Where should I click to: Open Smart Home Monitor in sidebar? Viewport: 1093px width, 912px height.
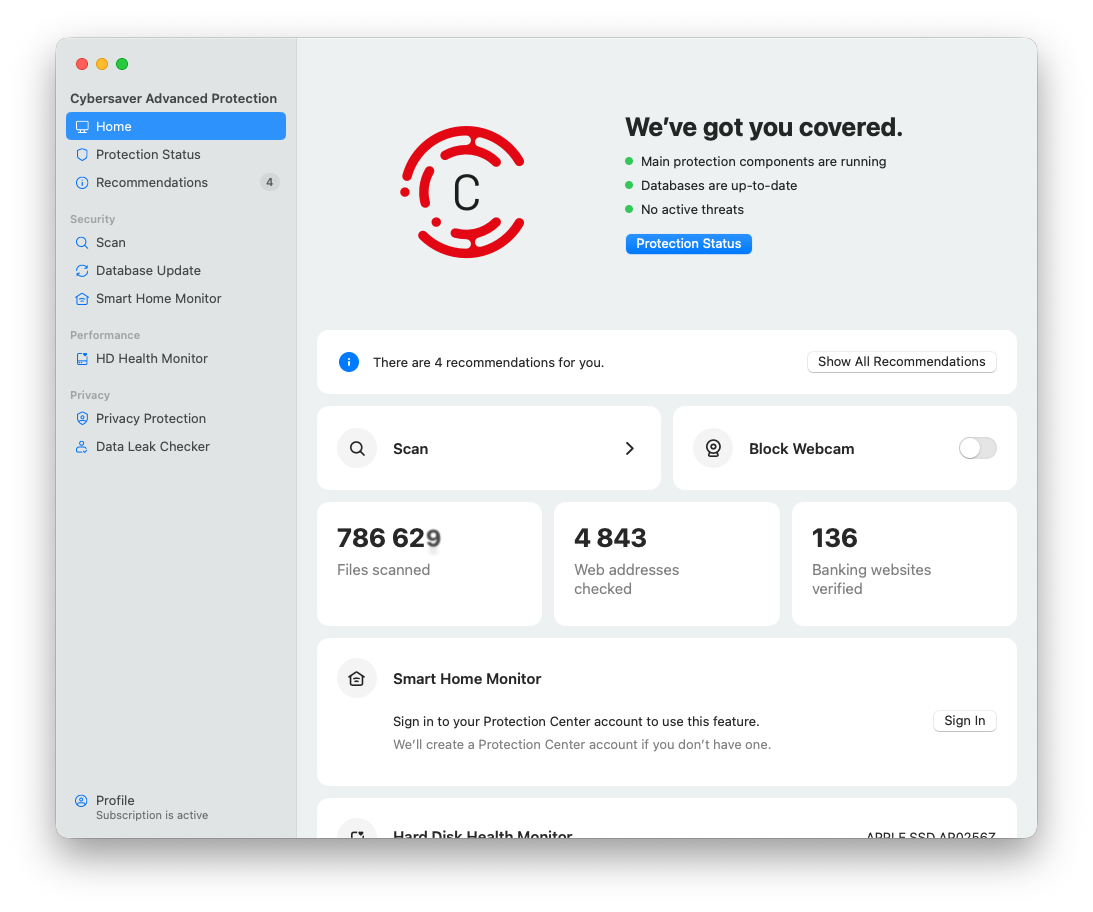158,299
